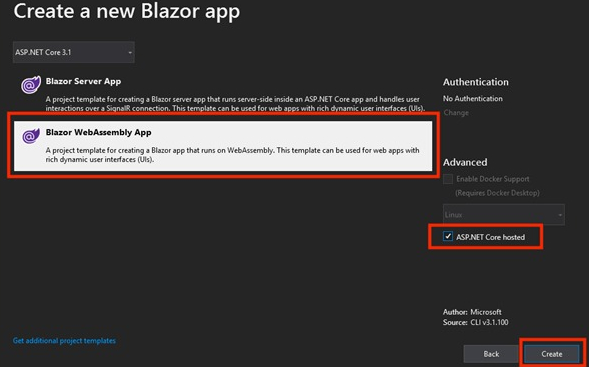Open the Linux OS dropdown

click(504, 215)
